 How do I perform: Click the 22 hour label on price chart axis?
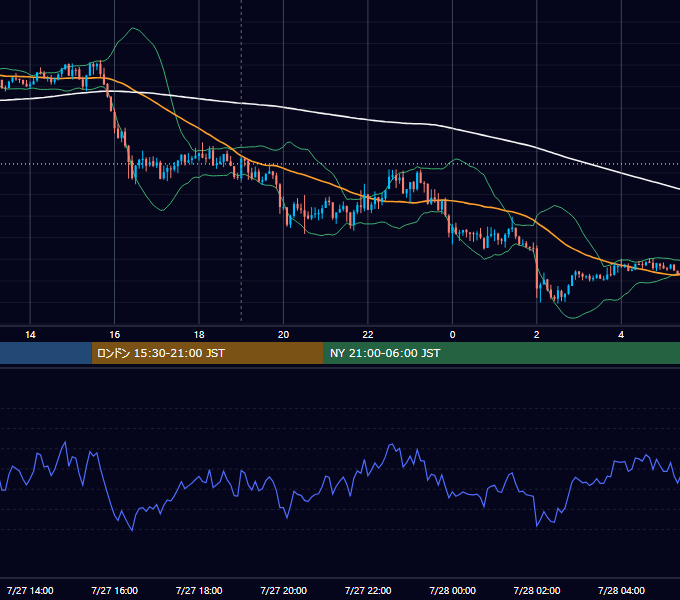click(x=368, y=335)
